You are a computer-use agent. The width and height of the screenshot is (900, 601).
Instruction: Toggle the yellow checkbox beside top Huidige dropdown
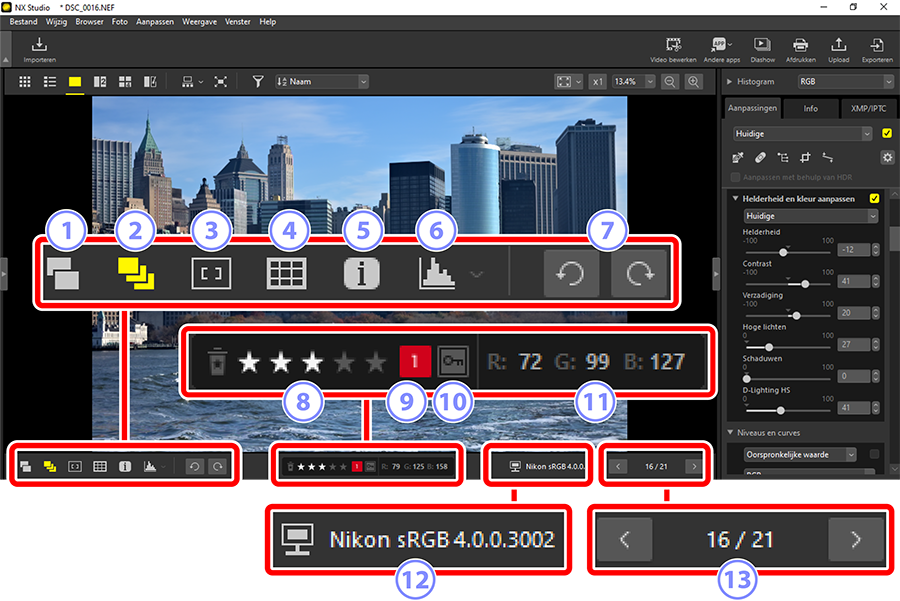[887, 133]
